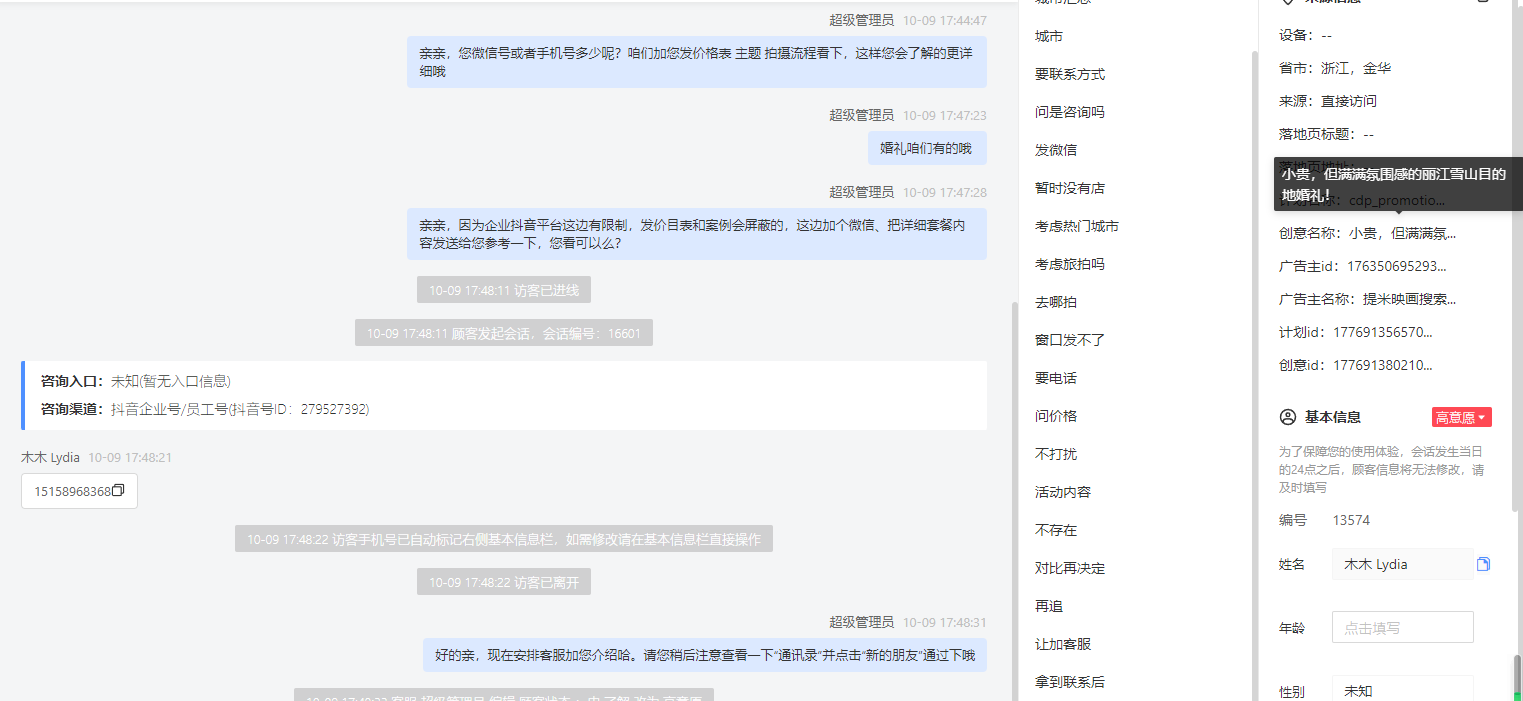The width and height of the screenshot is (1523, 701).
Task: Click the message about 企业抖音平台 限制
Action: [x=696, y=234]
